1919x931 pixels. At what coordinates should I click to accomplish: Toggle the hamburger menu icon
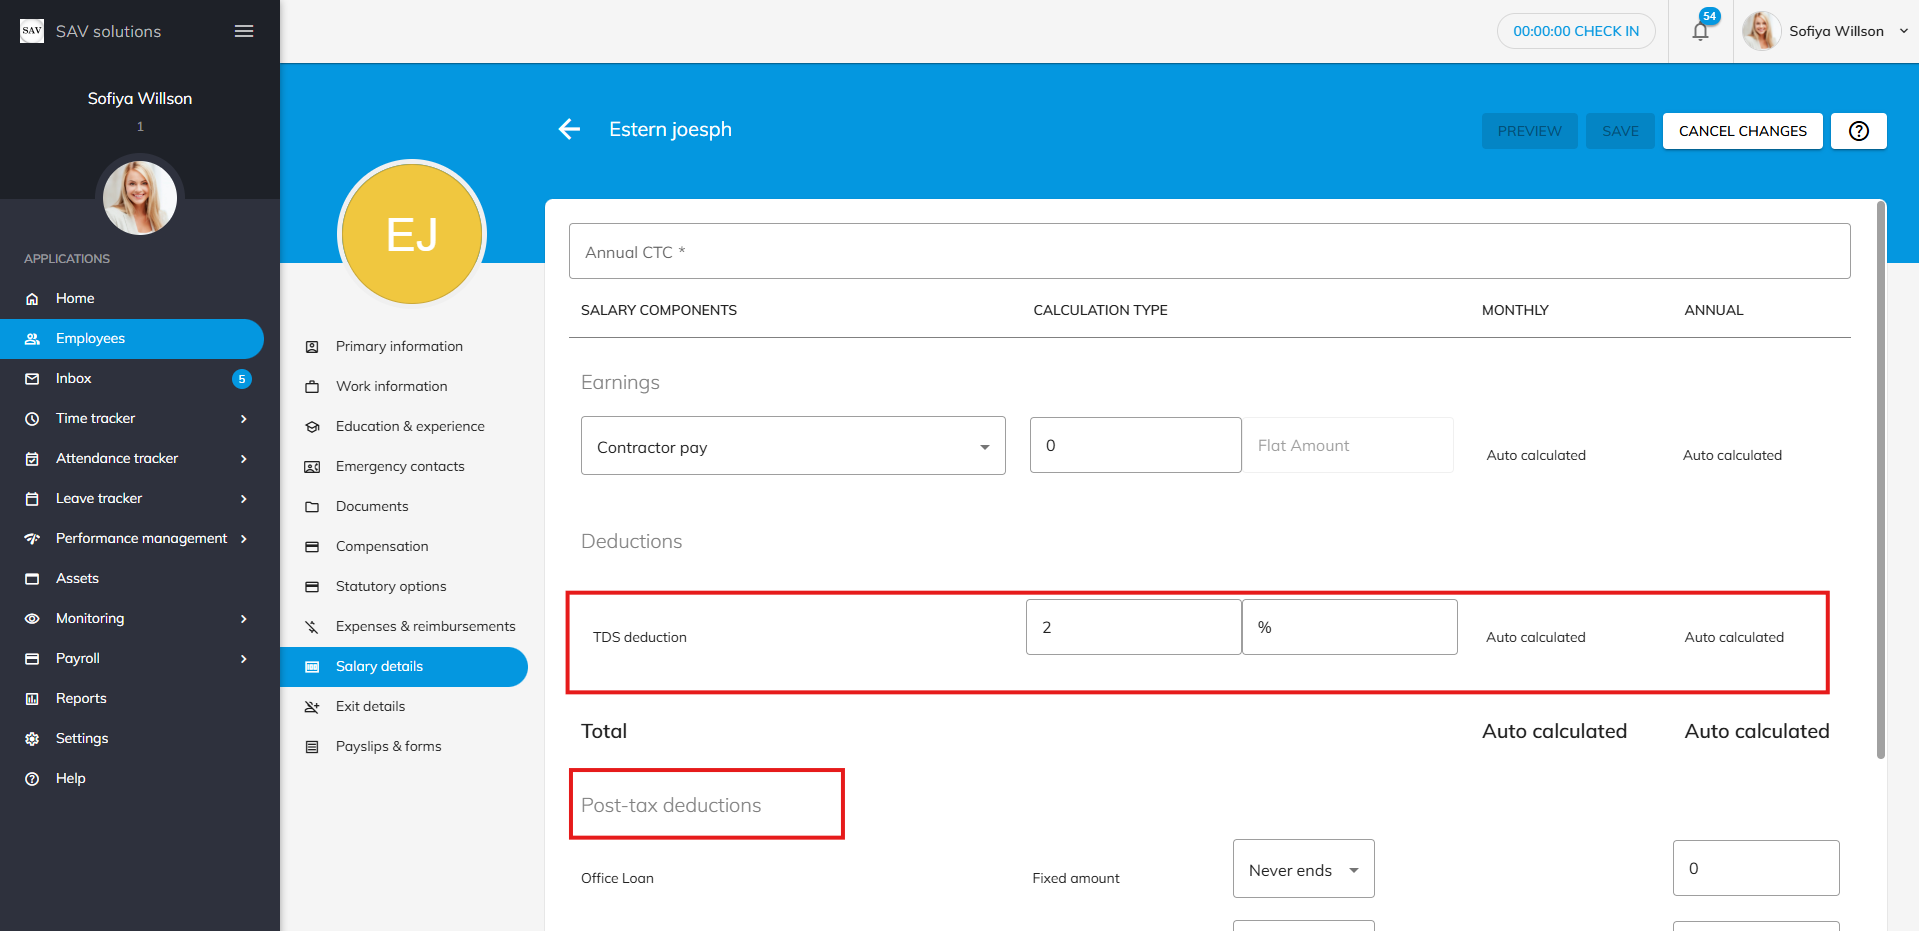[244, 31]
